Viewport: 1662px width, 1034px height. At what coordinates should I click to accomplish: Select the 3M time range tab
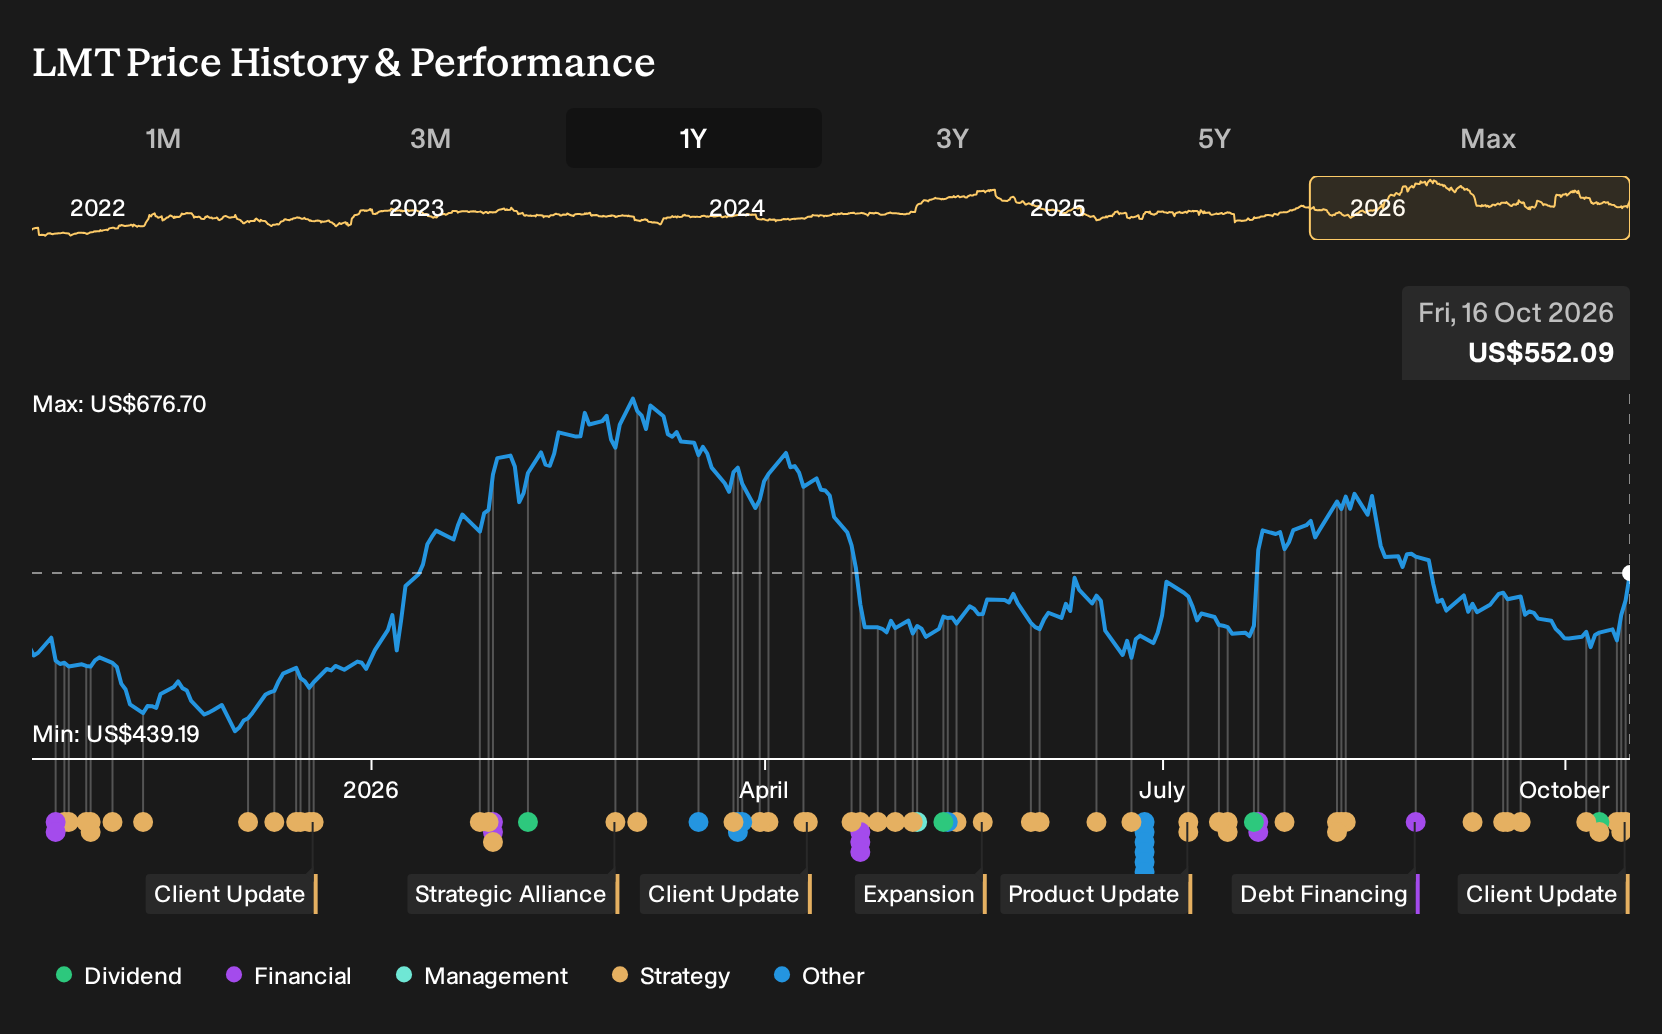coord(430,138)
